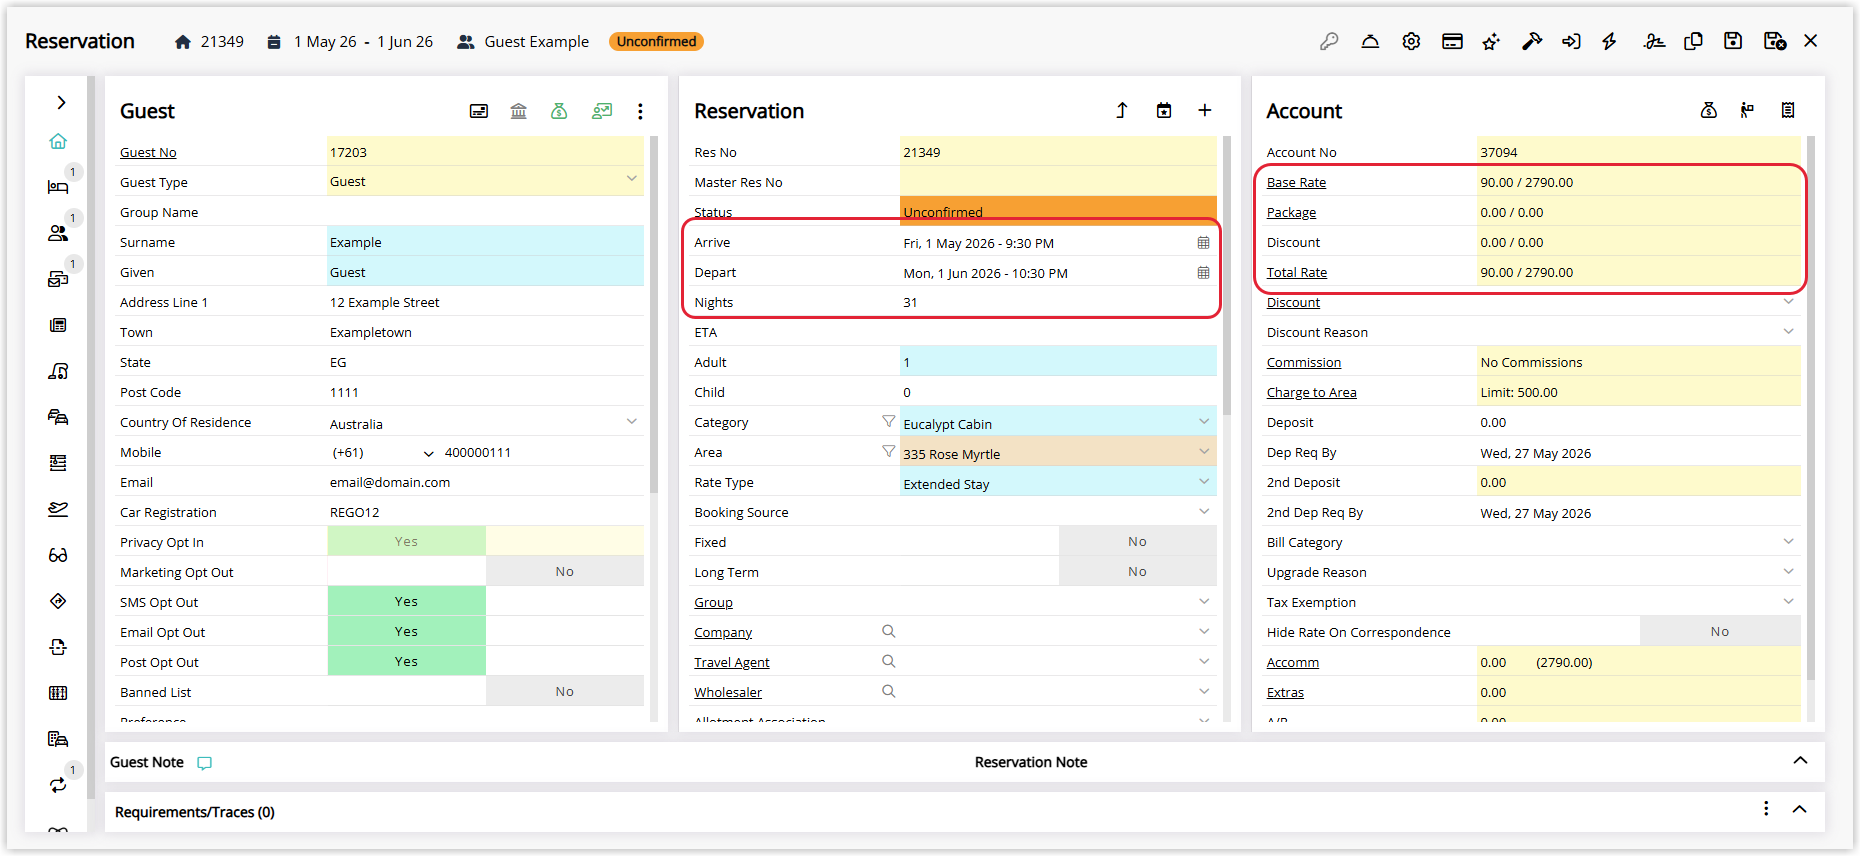Click the plus icon in Reservation panel
The width and height of the screenshot is (1861, 857).
pyautogui.click(x=1205, y=110)
